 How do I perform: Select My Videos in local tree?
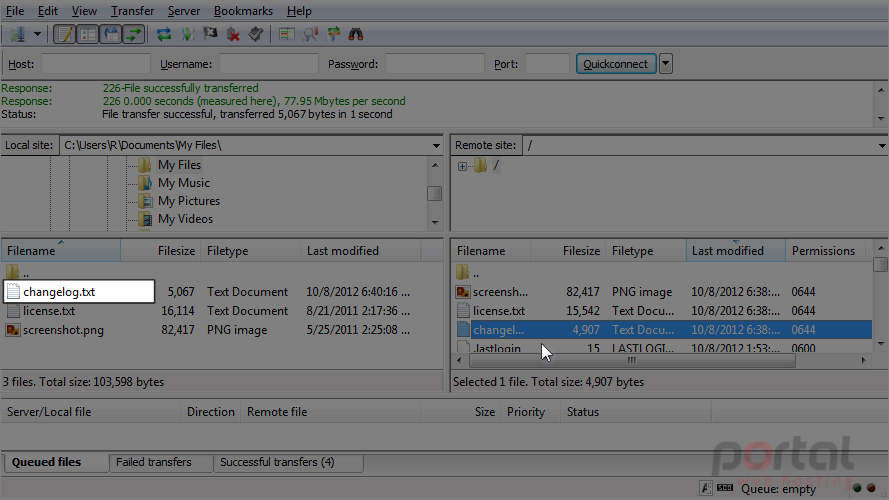coord(185,219)
